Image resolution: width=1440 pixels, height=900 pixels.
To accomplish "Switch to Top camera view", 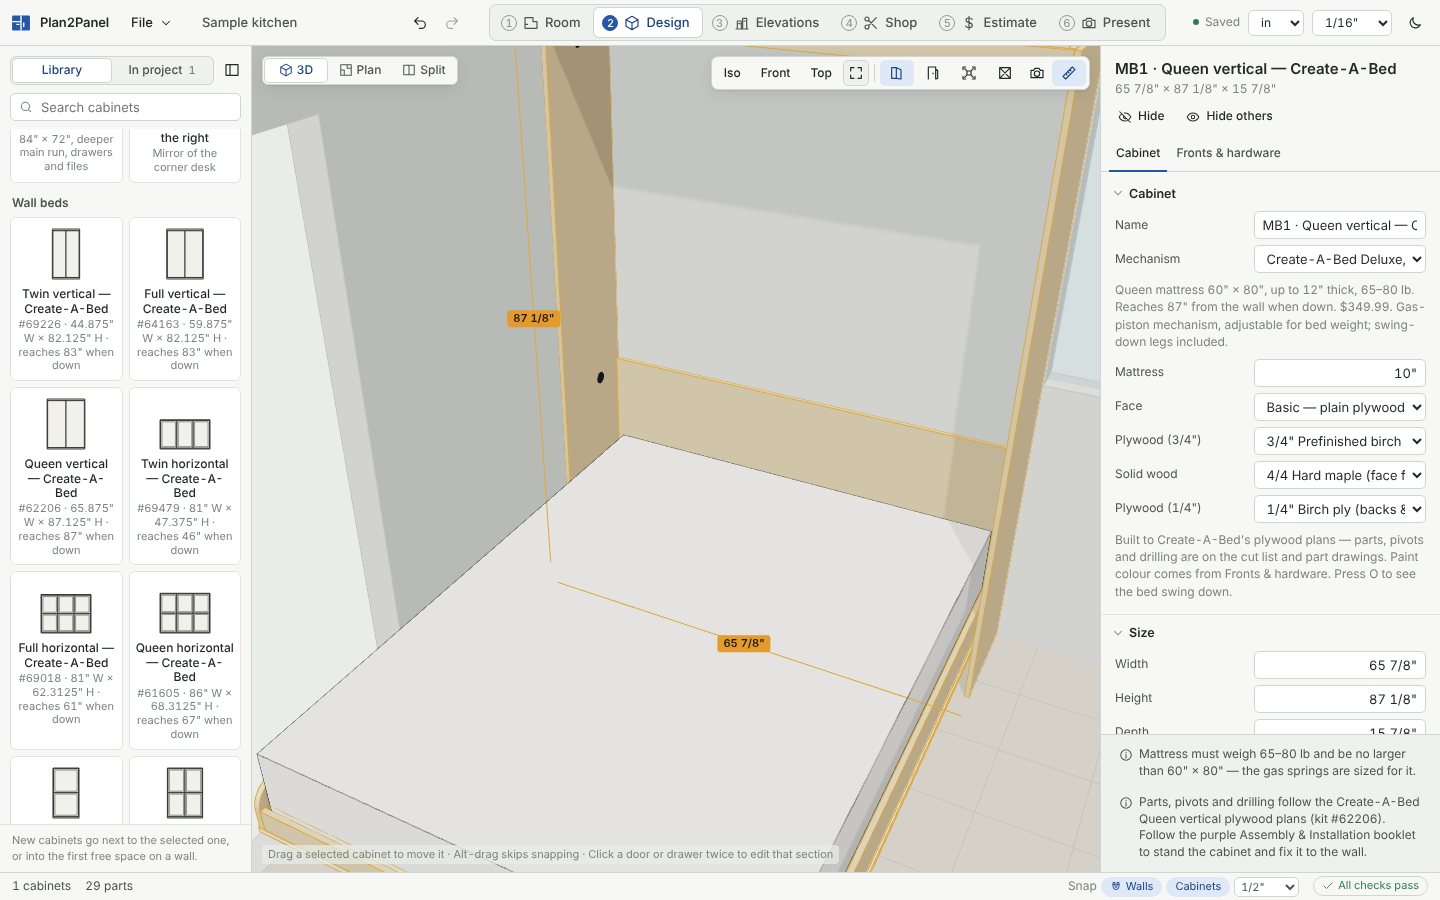I will coord(821,73).
